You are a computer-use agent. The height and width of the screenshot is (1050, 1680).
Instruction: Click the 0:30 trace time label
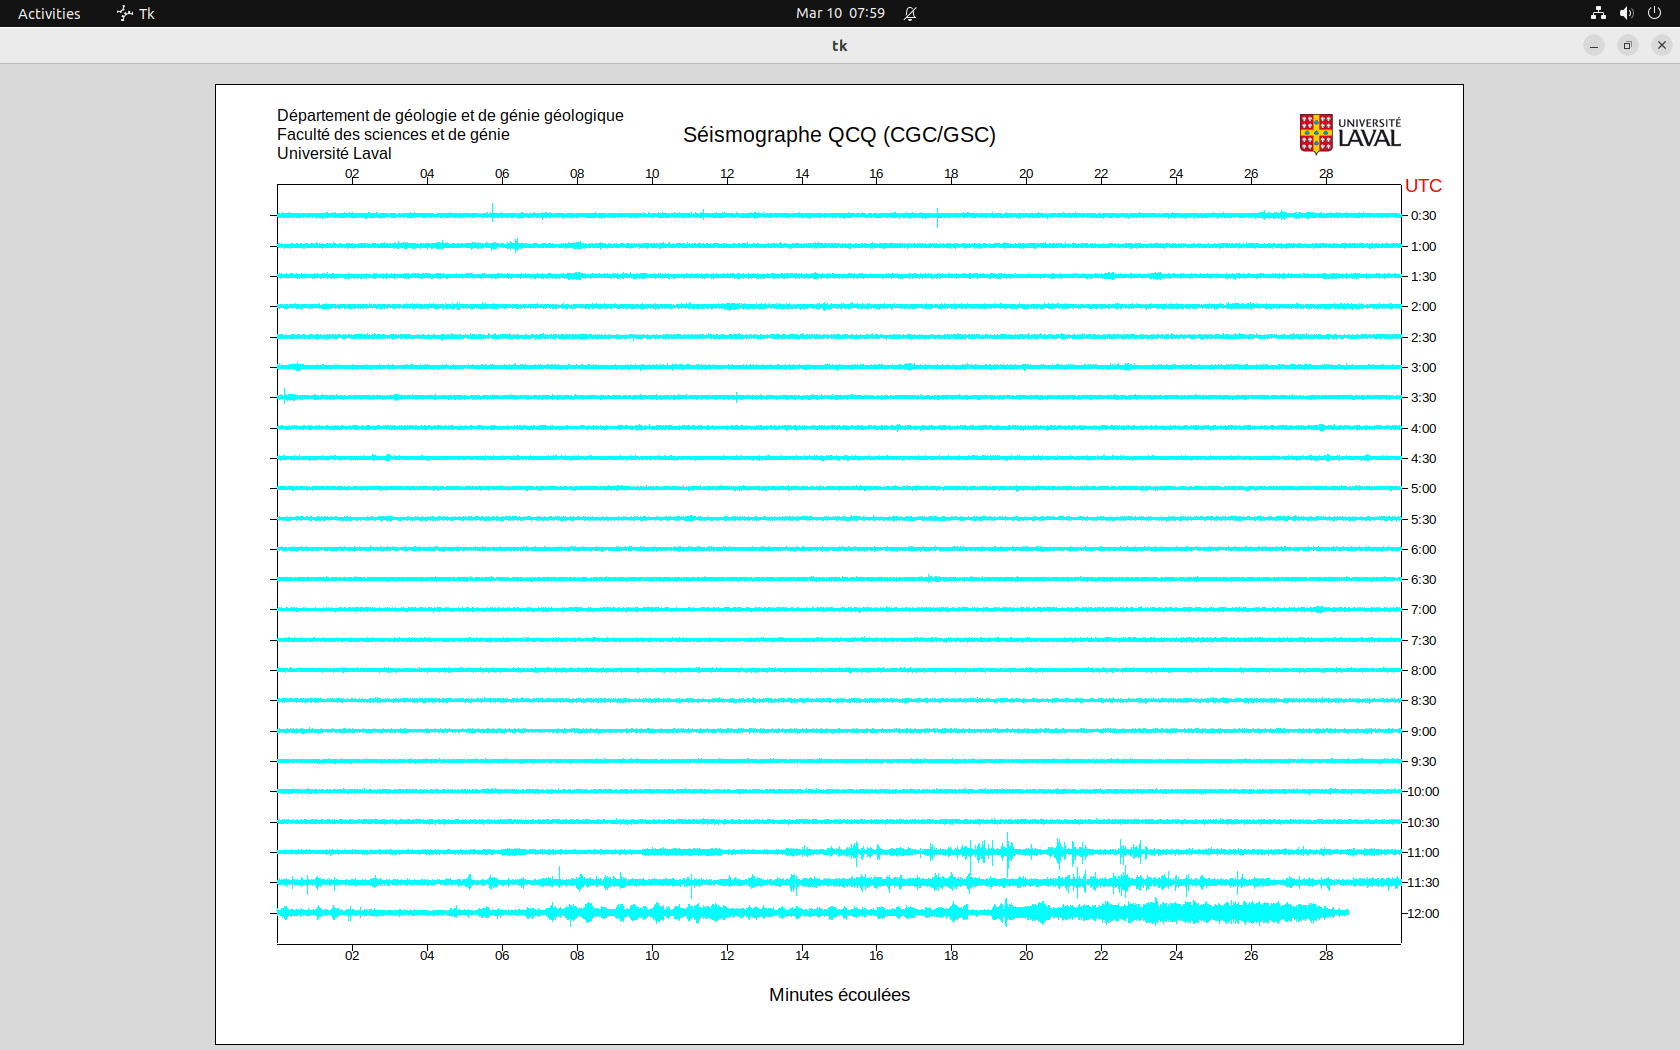[1423, 216]
